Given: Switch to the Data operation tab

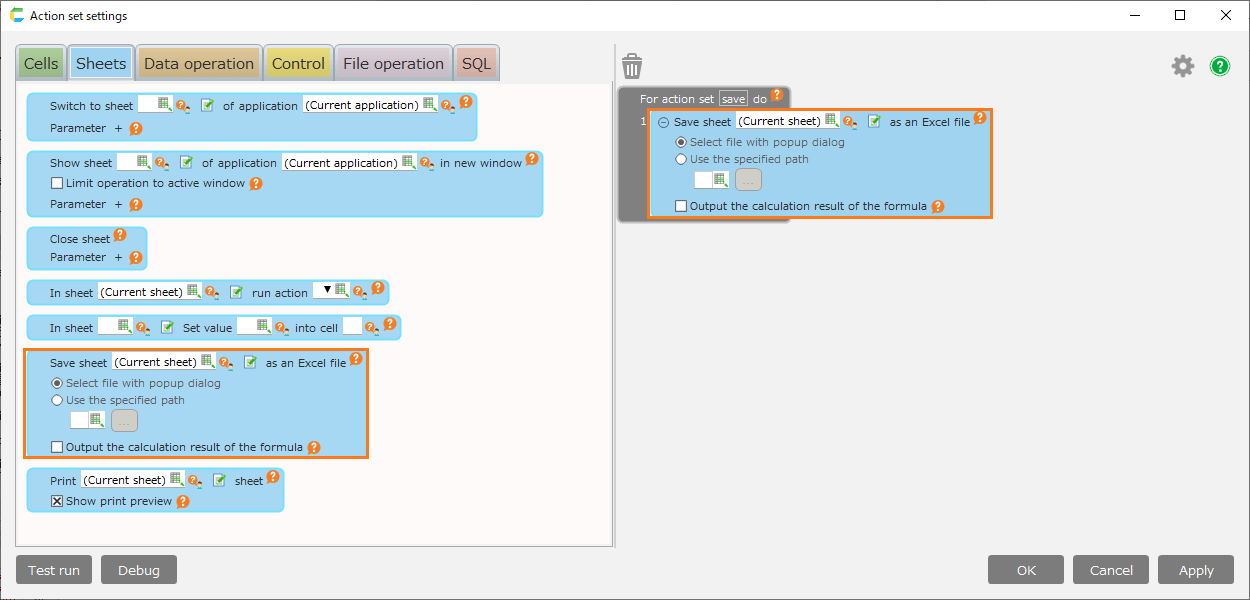Looking at the screenshot, I should pos(198,63).
